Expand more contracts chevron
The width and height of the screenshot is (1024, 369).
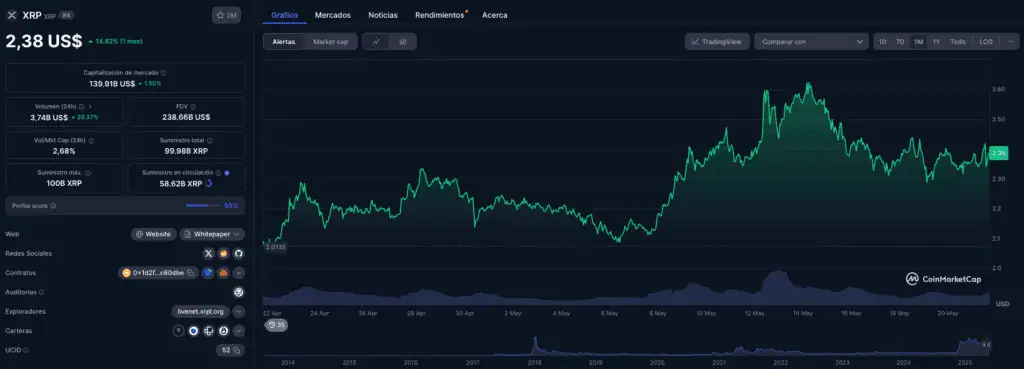pos(239,273)
